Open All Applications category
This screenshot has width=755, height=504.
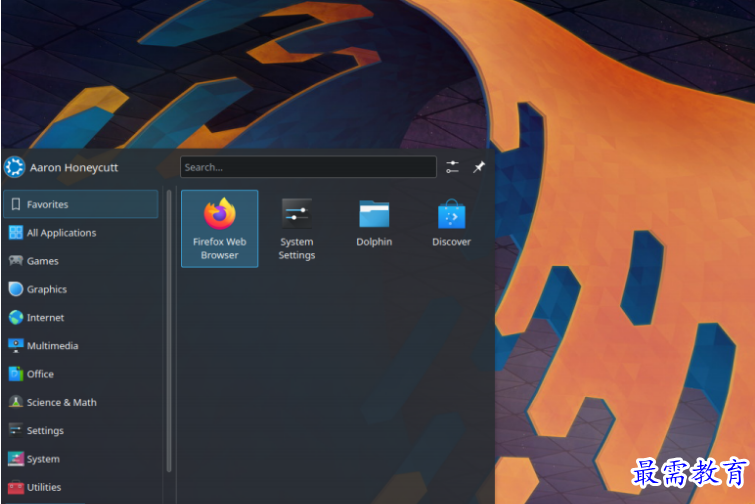[x=81, y=233]
